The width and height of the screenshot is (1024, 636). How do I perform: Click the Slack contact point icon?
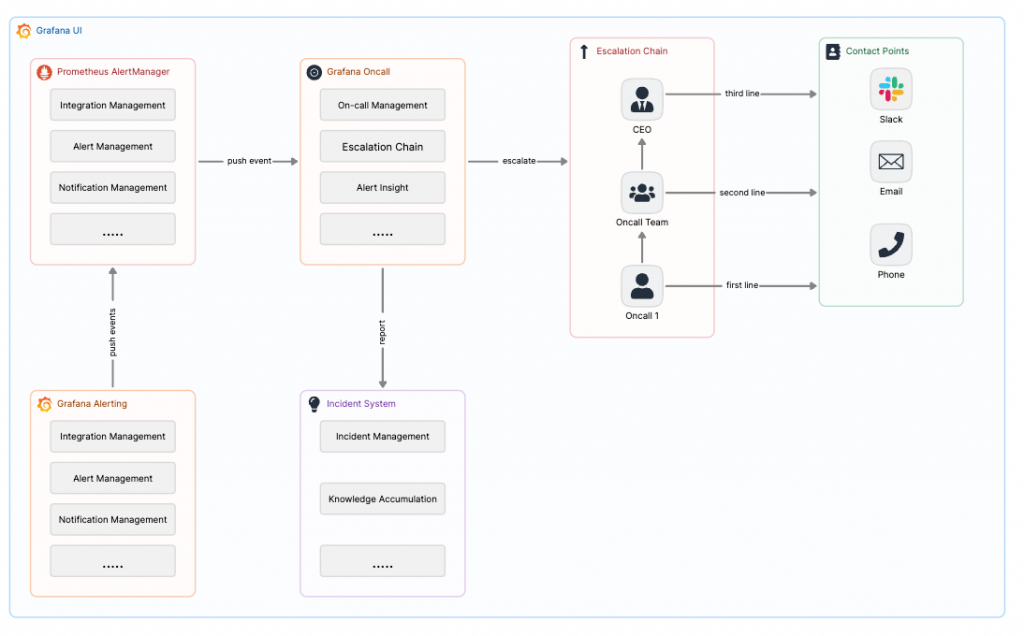coord(891,89)
